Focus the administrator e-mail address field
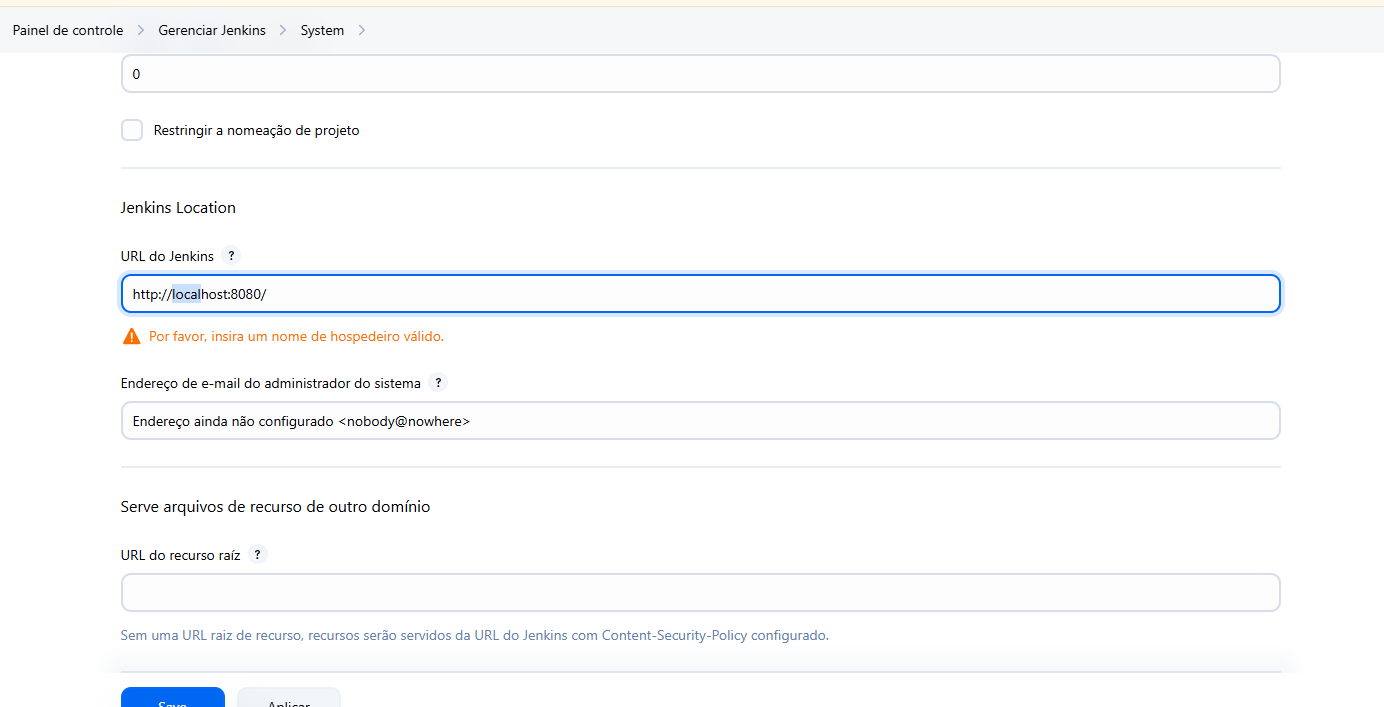This screenshot has height=707, width=1384. (701, 421)
